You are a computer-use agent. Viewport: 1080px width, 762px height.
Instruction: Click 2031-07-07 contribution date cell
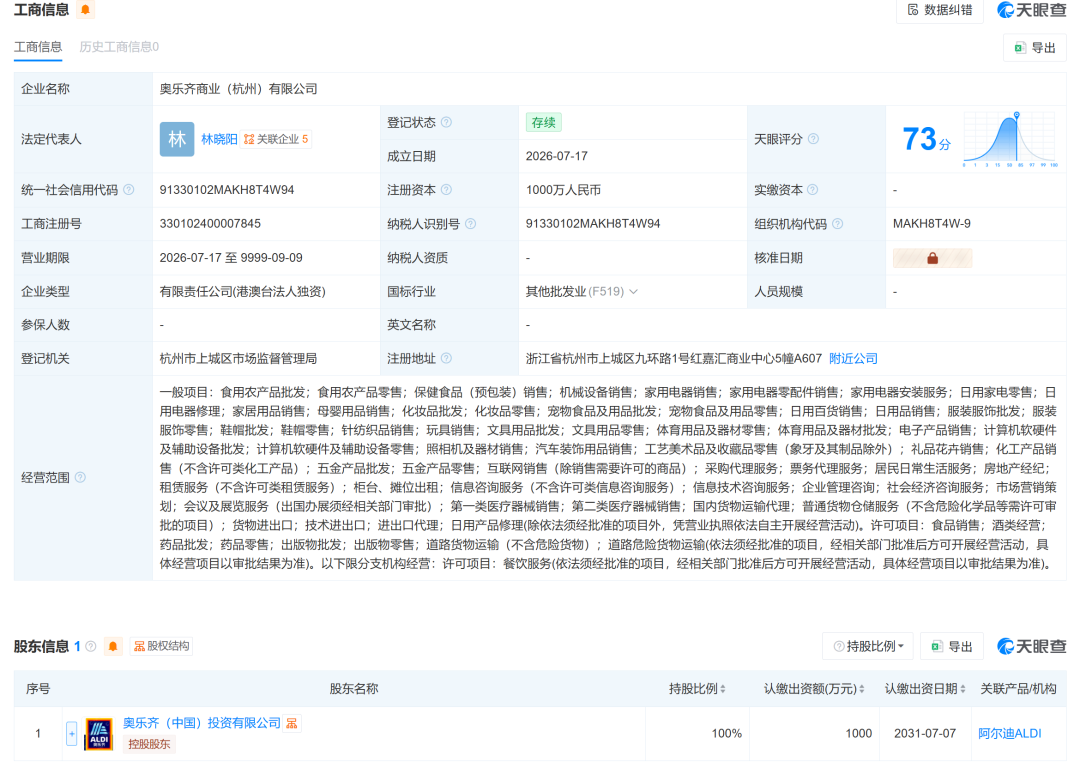pyautogui.click(x=925, y=733)
